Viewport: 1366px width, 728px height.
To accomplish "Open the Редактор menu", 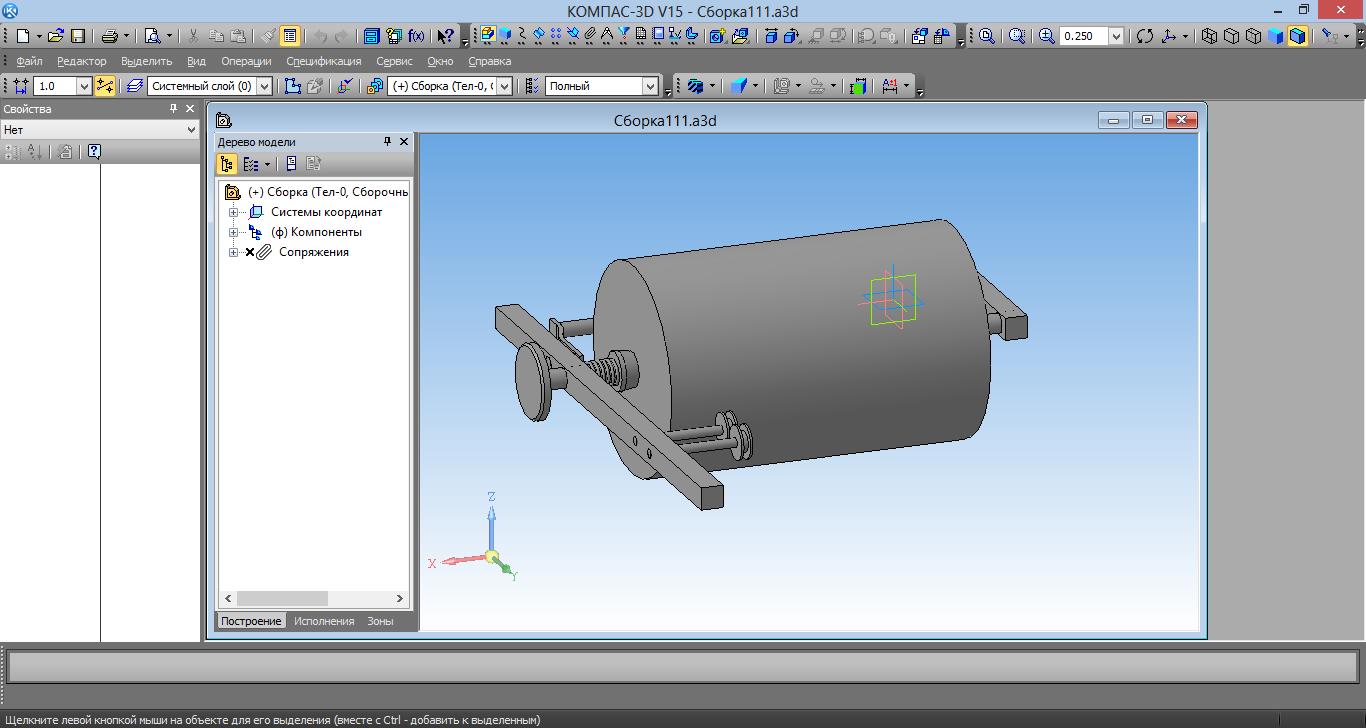I will tap(81, 61).
